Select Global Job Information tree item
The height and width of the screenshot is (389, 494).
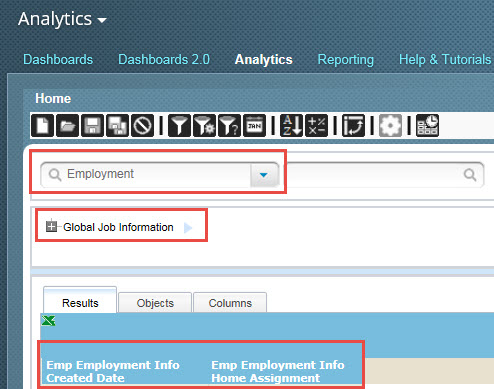pyautogui.click(x=118, y=227)
